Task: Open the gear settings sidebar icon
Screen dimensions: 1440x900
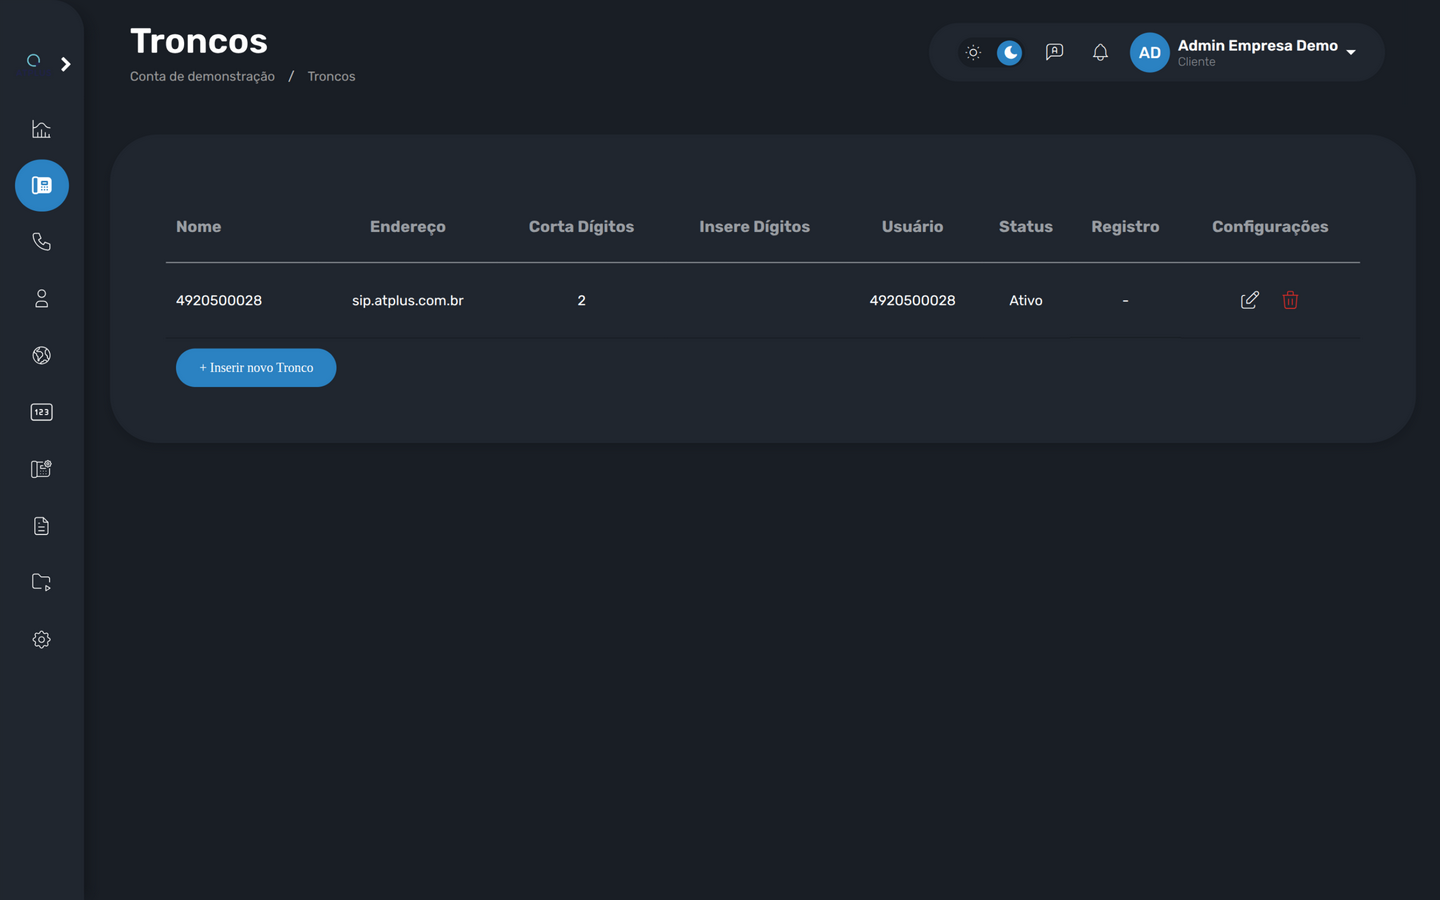Action: 41,639
